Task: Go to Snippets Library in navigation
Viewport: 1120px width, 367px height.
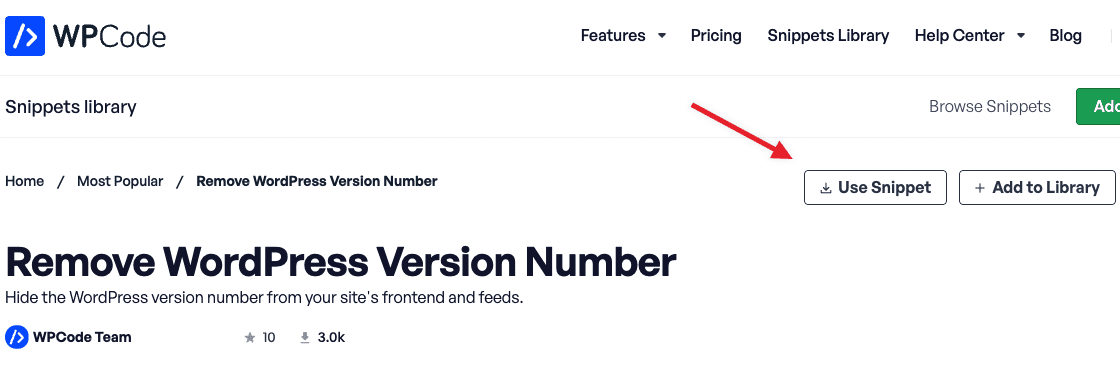Action: tap(828, 36)
